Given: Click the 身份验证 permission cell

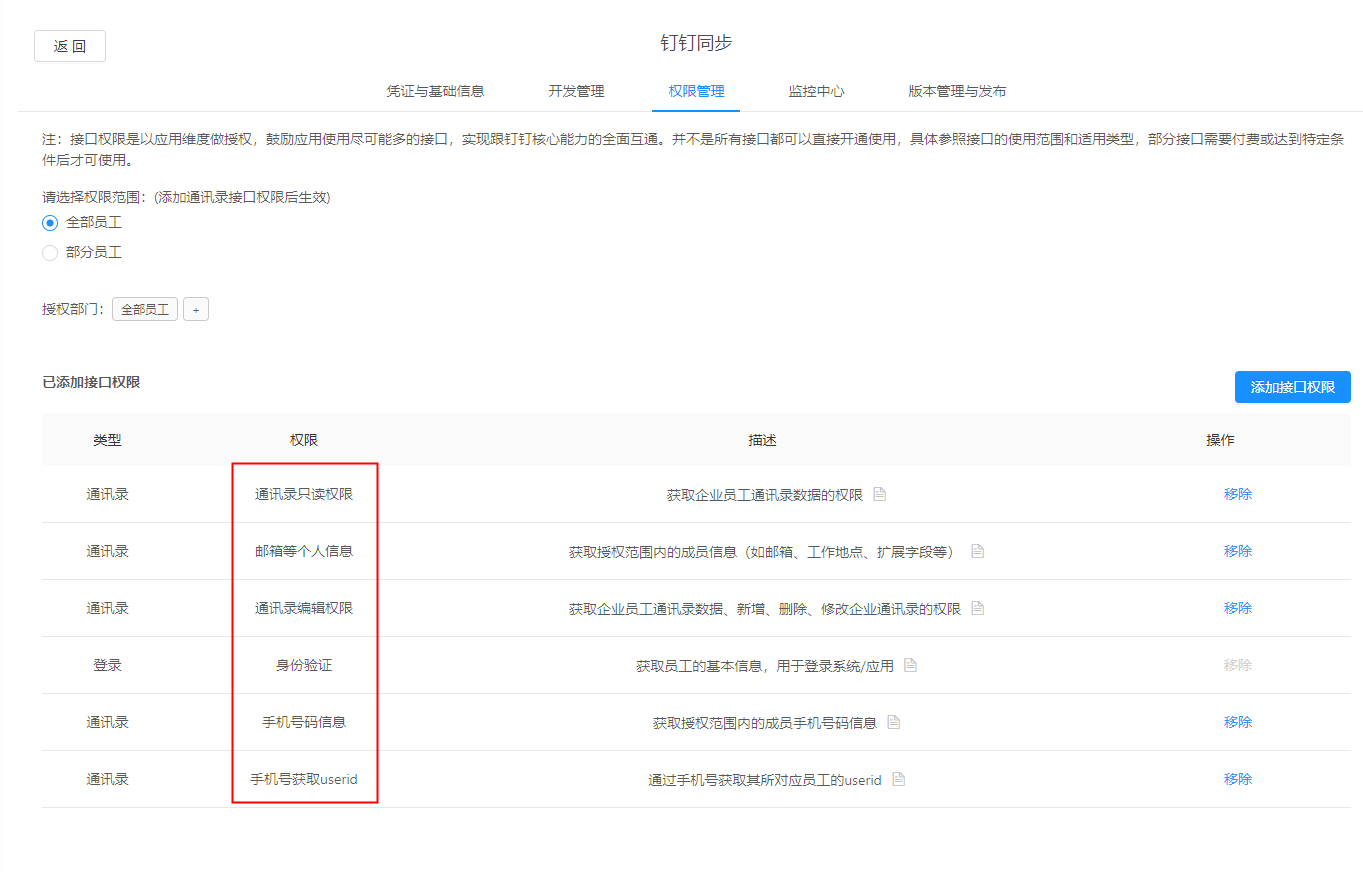Looking at the screenshot, I should pos(304,665).
